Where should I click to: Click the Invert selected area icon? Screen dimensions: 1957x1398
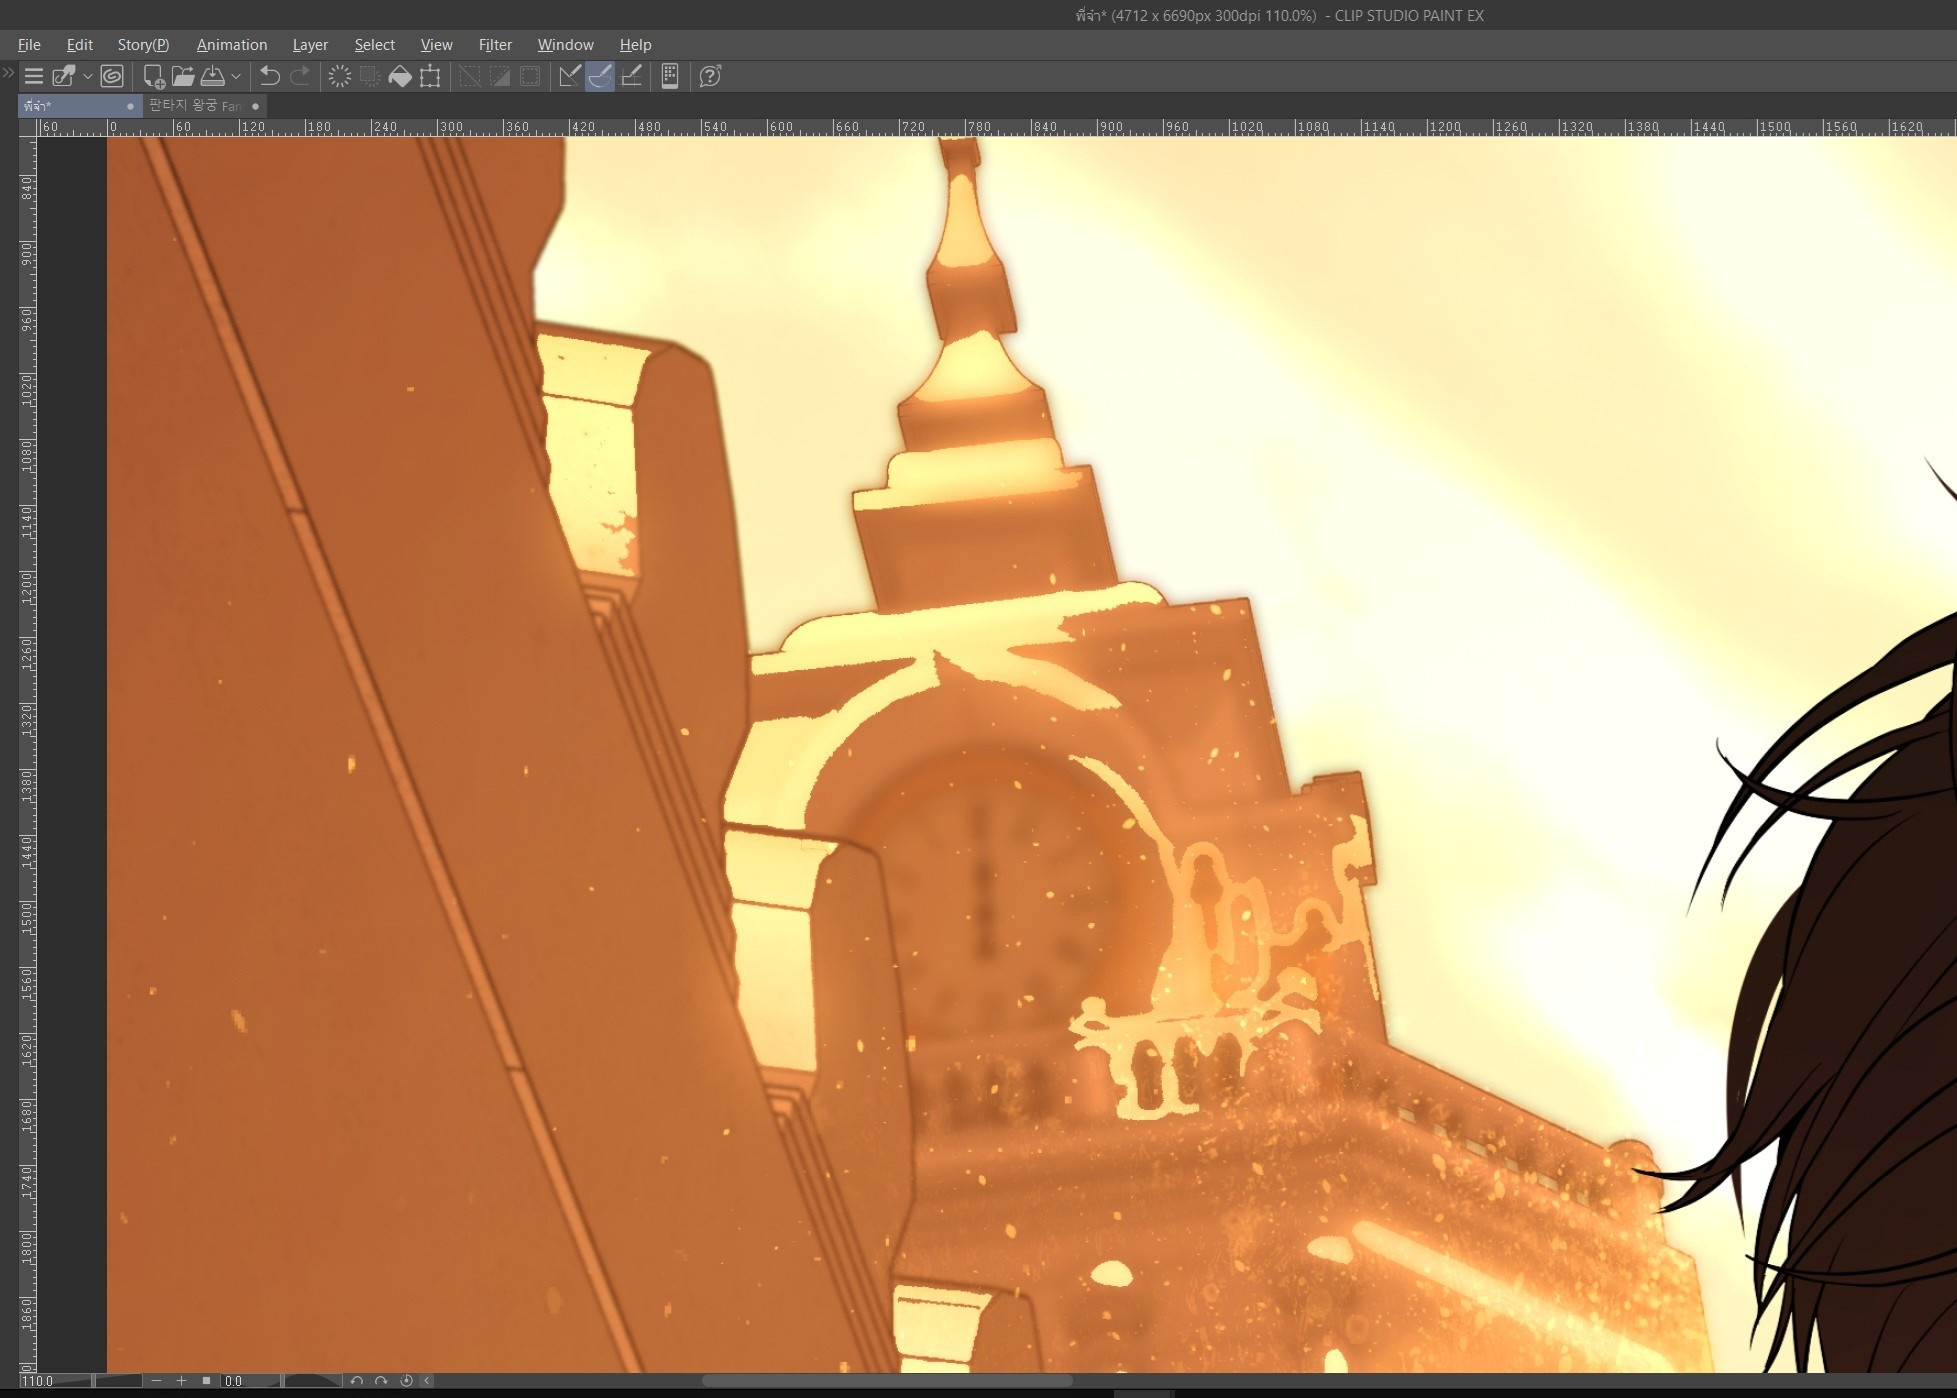tap(500, 76)
